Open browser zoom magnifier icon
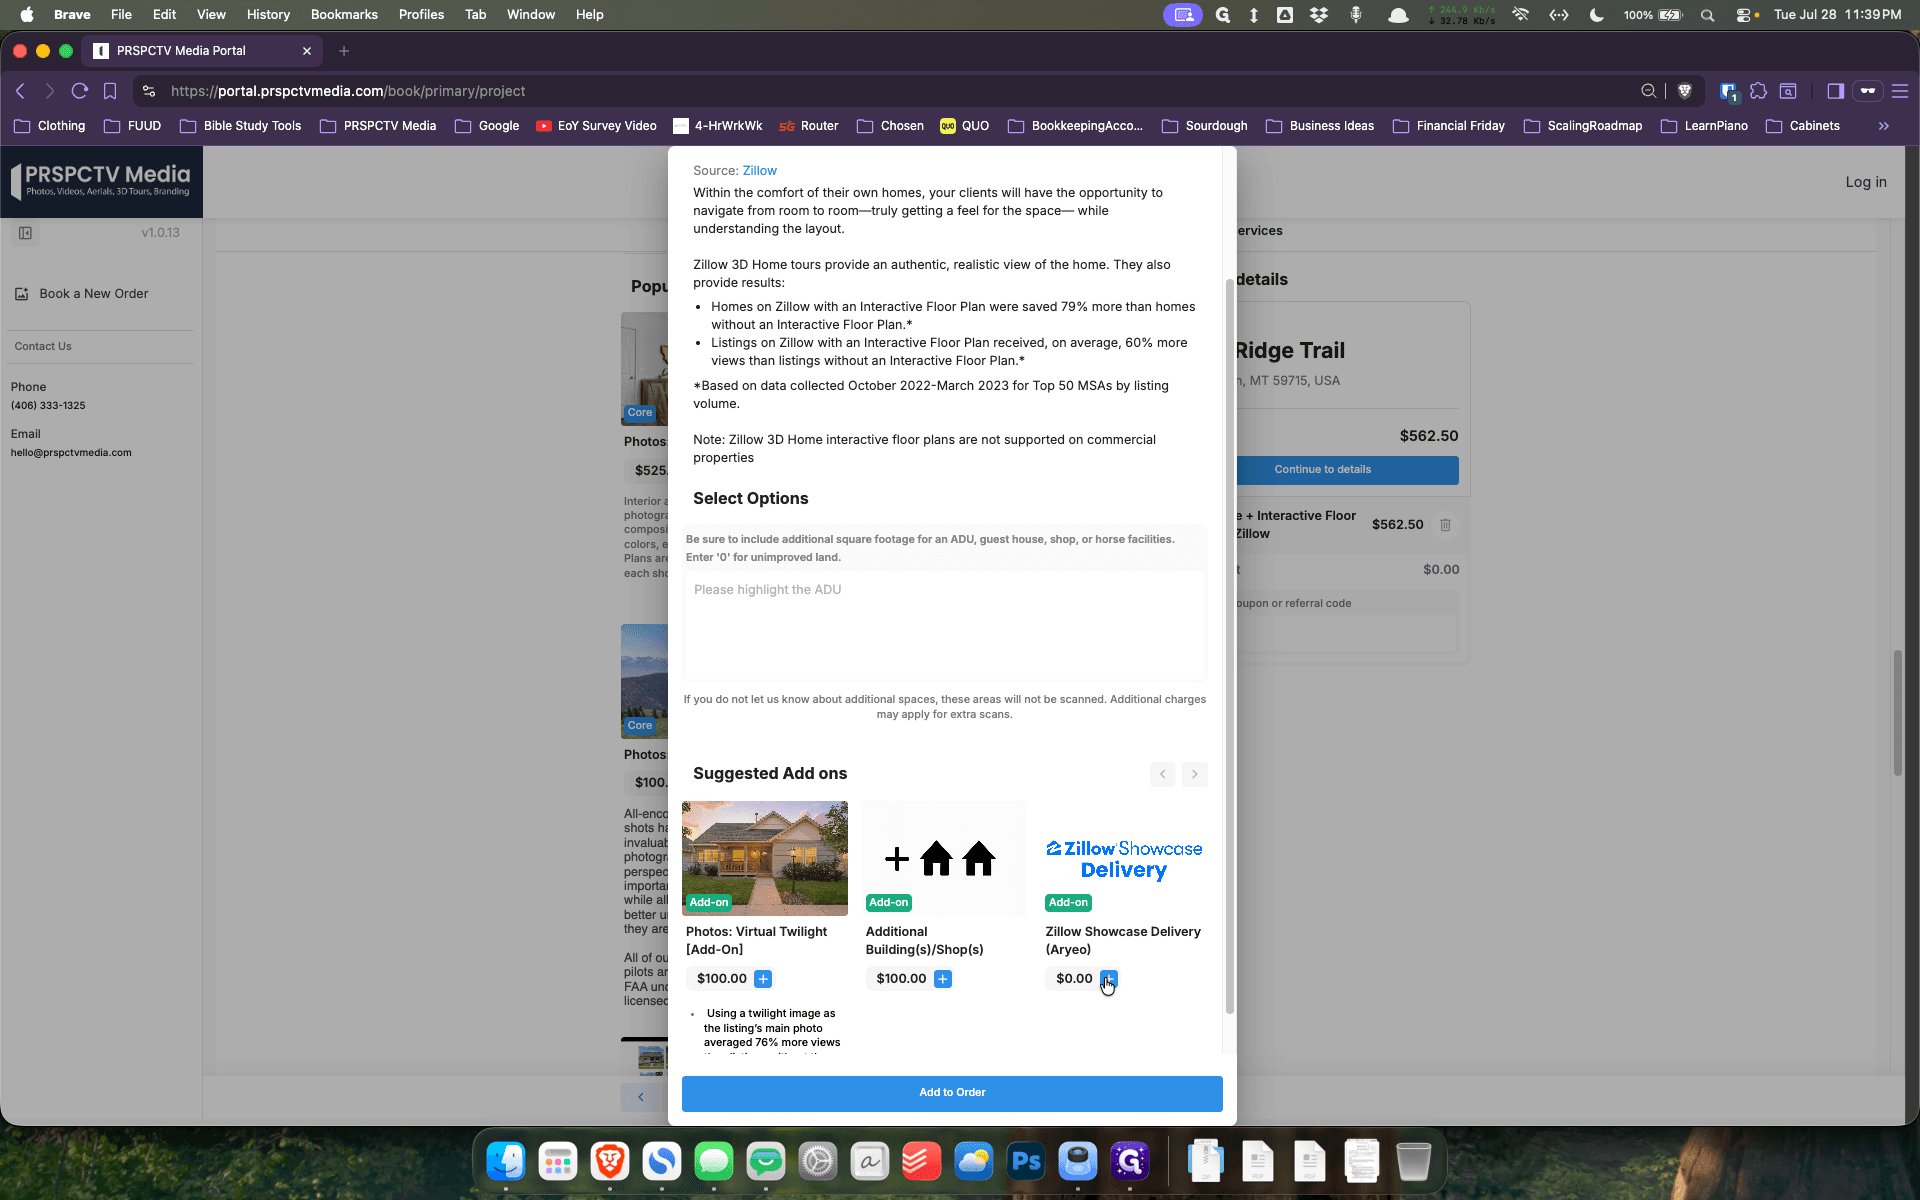This screenshot has height=1200, width=1920. coord(1648,91)
